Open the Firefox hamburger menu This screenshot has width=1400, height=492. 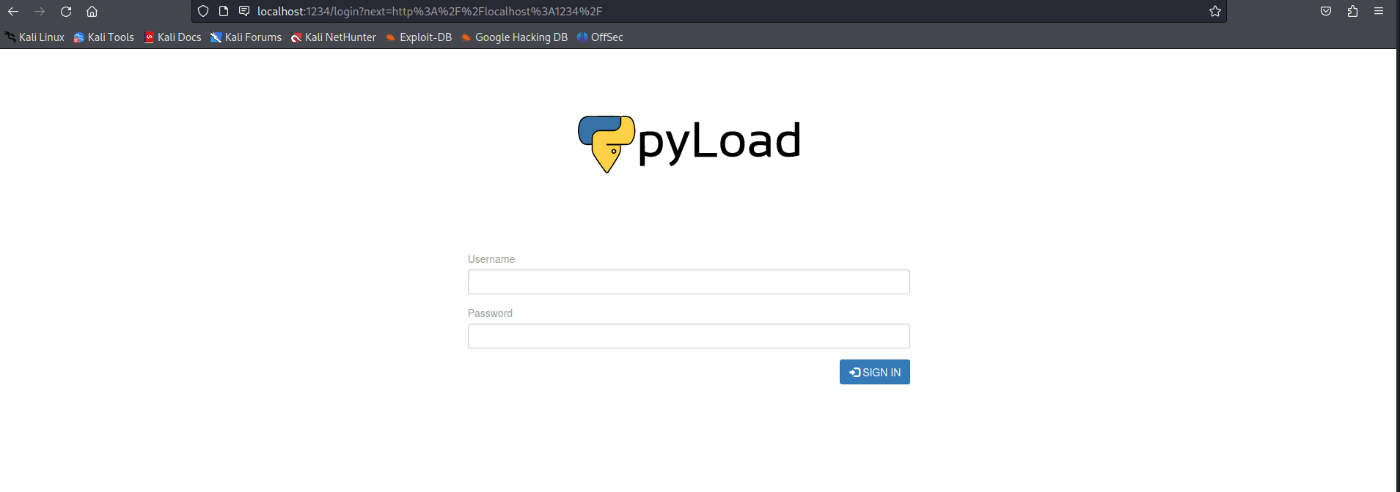click(x=1379, y=11)
